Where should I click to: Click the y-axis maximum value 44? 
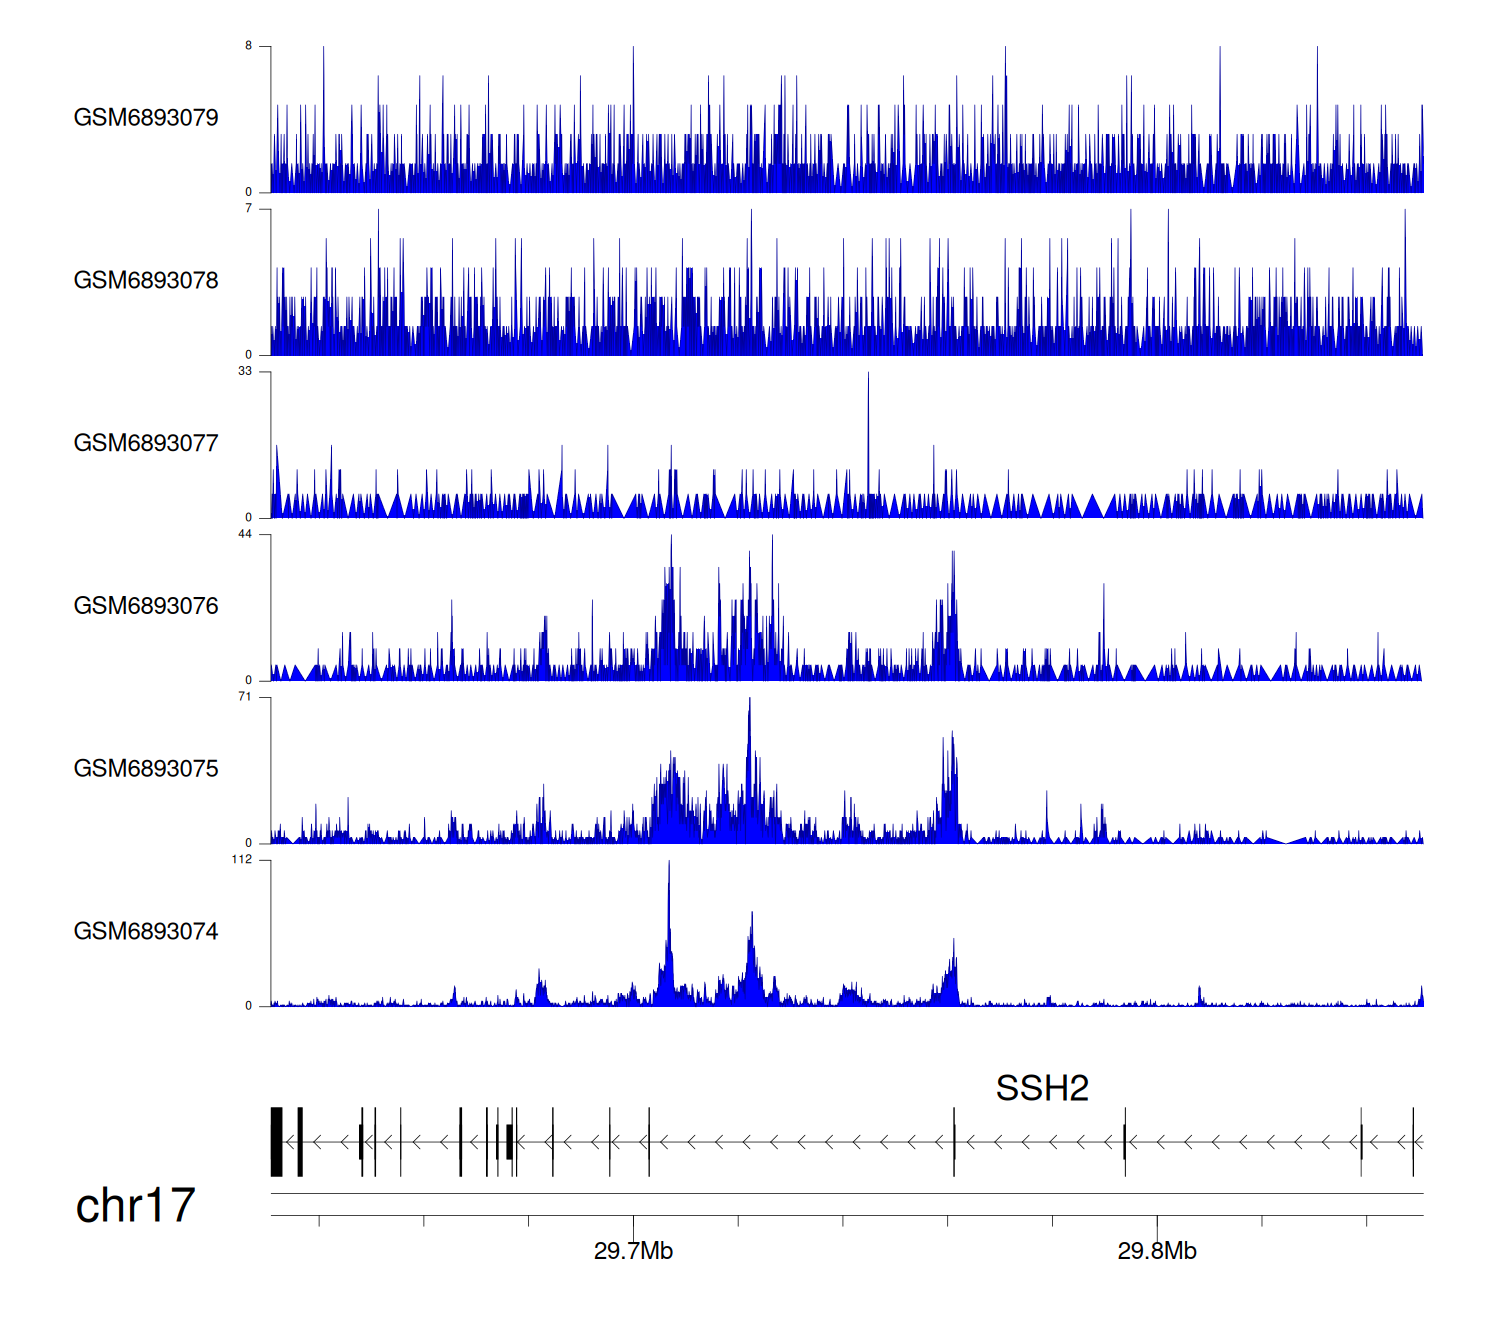(245, 534)
